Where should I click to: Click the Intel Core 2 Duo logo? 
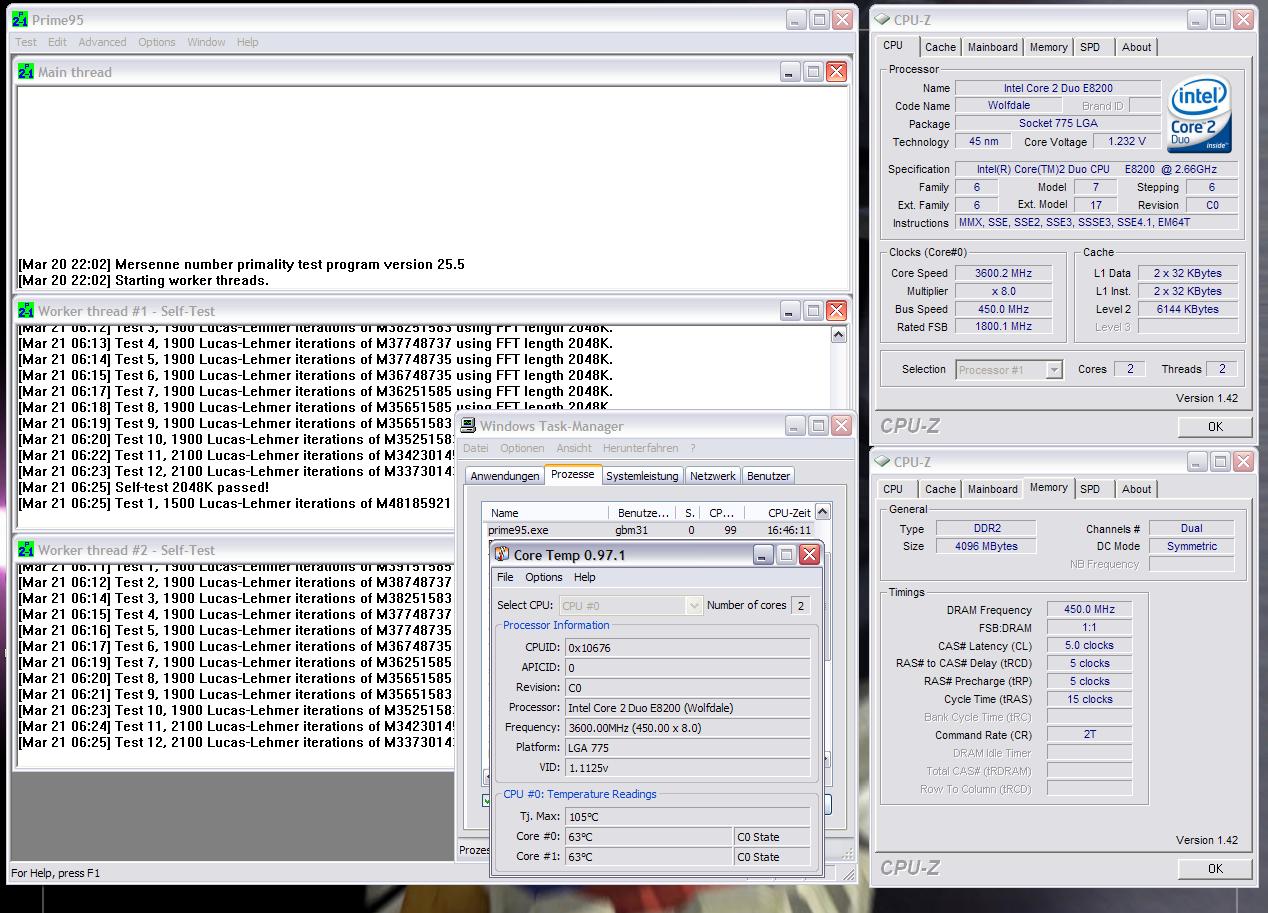tap(1200, 117)
